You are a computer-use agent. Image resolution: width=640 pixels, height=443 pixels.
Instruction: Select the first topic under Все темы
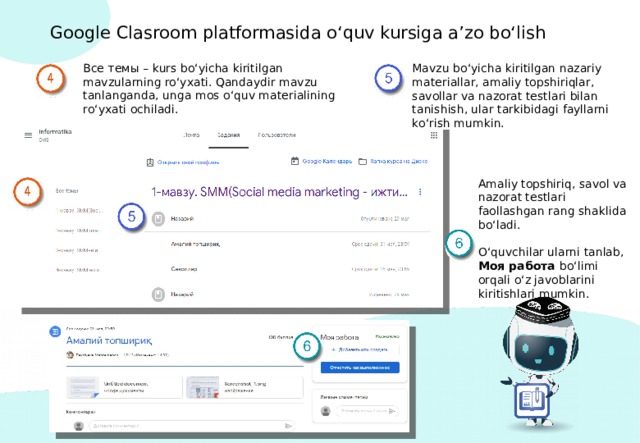79,211
